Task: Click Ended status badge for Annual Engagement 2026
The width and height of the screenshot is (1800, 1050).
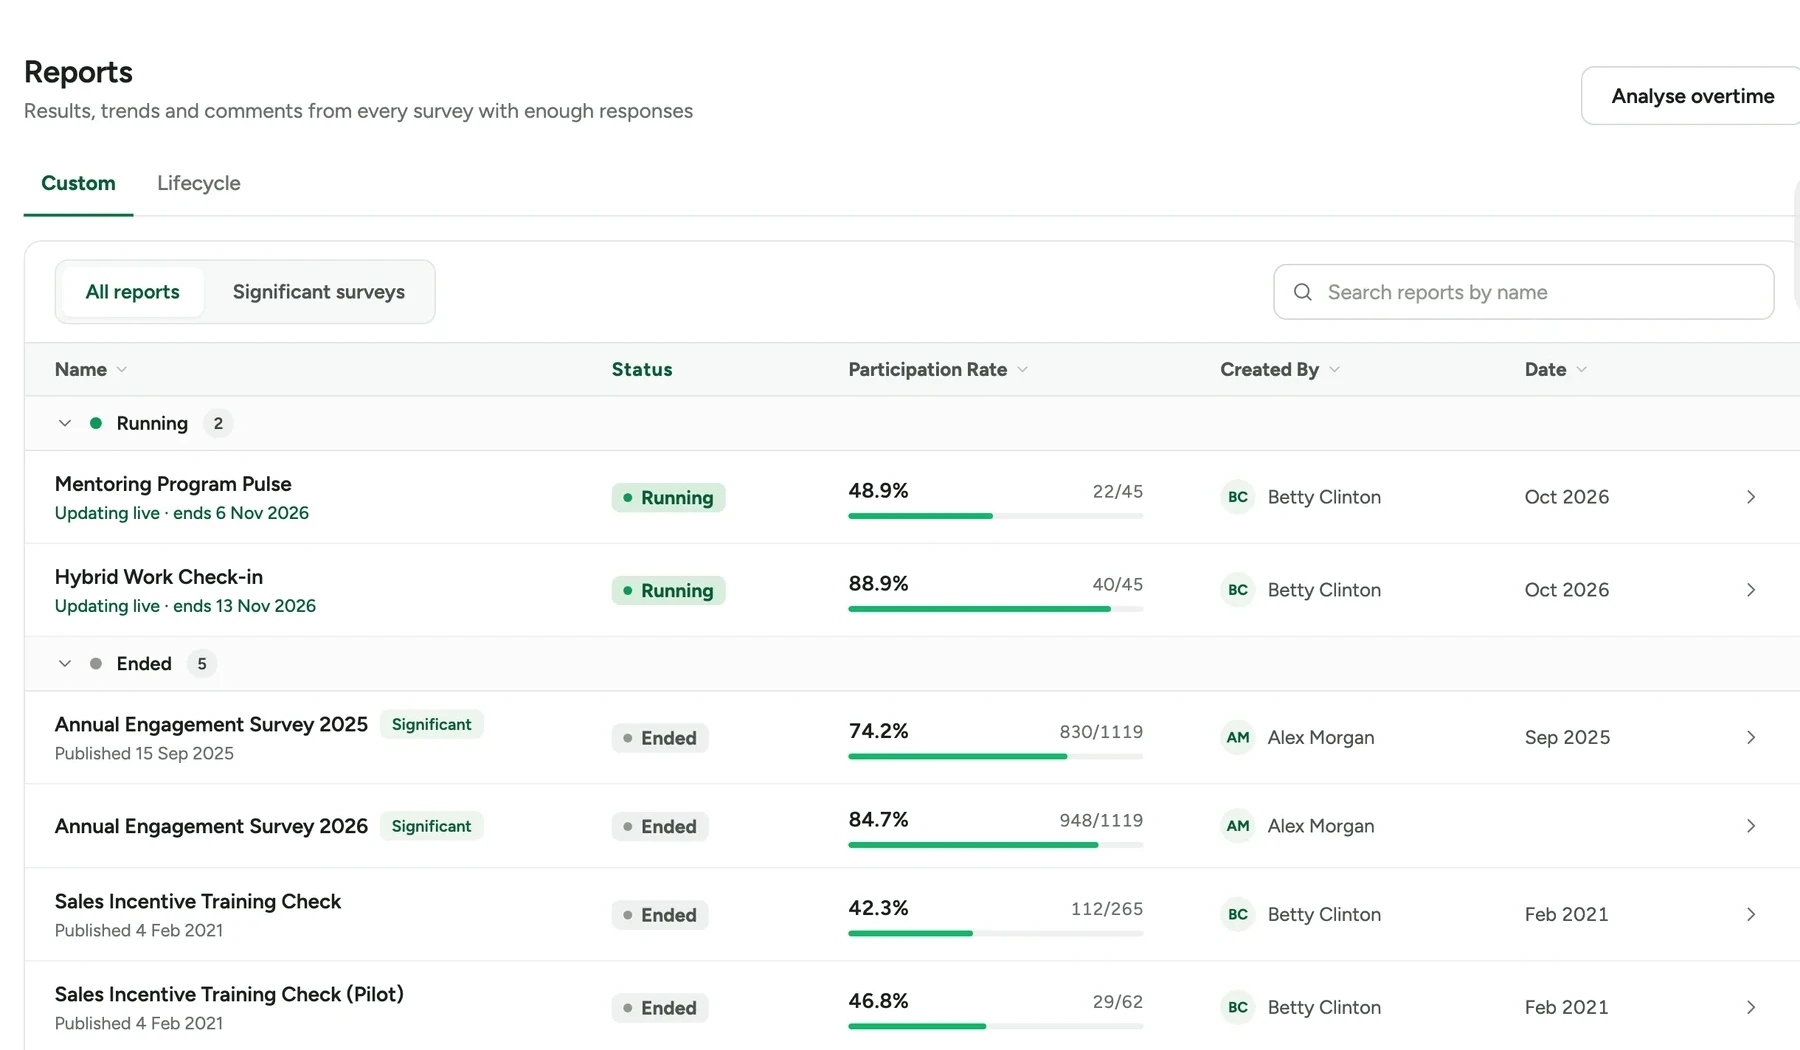Action: pos(660,826)
